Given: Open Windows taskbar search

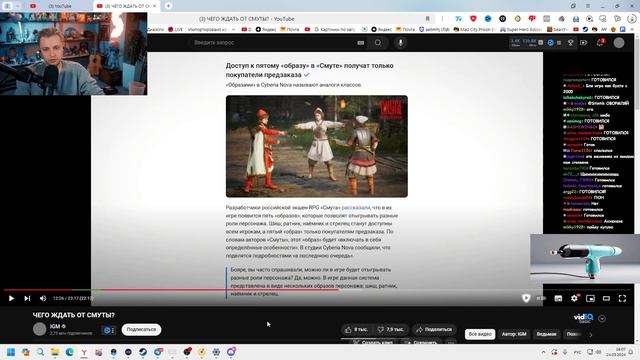Looking at the screenshot, I should pos(40,352).
